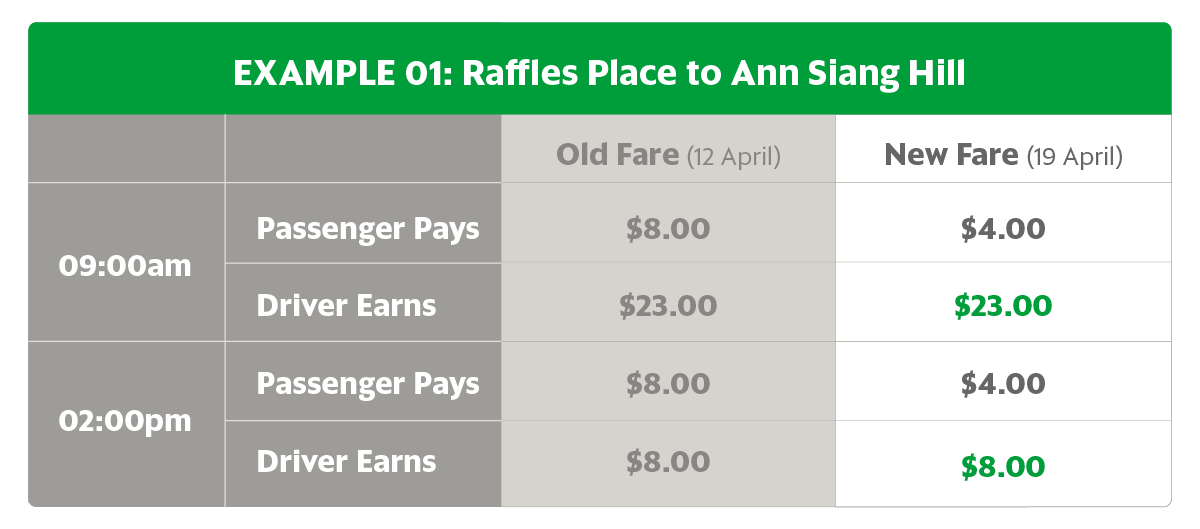Click old $8.00 passenger fare at 09:00am
1200x529 pixels.
point(667,229)
